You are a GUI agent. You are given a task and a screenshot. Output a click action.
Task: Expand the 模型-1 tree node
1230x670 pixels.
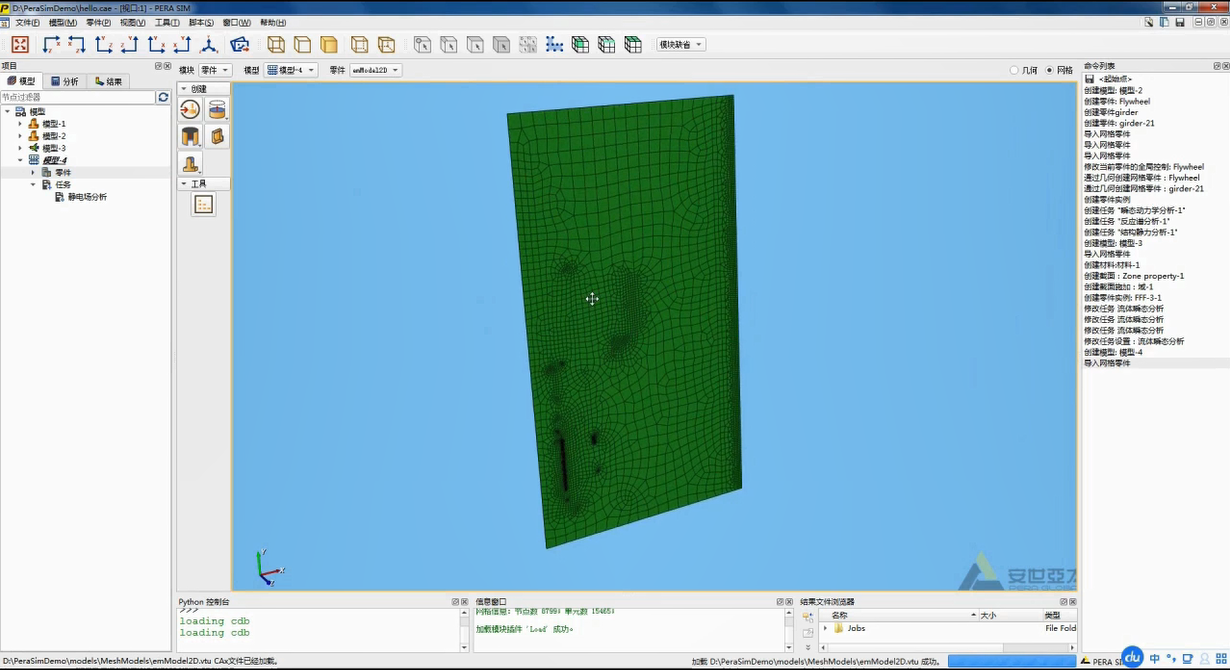pyautogui.click(x=20, y=124)
